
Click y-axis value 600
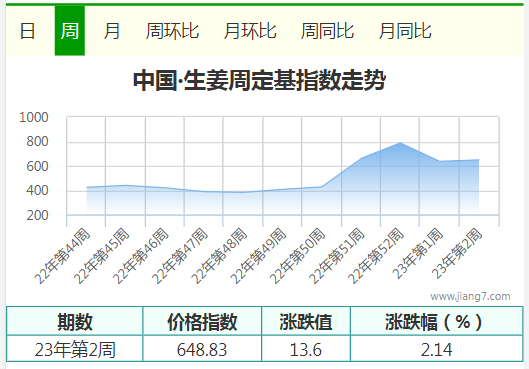[x=37, y=166]
